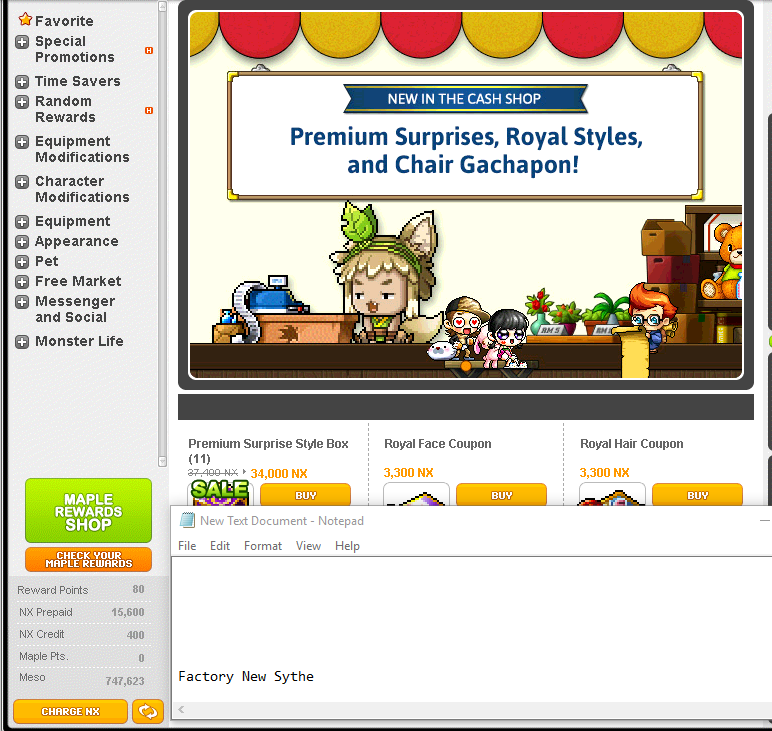Viewport: 772px width, 731px height.
Task: Click the New in the Cash Shop banner
Action: tap(465, 98)
